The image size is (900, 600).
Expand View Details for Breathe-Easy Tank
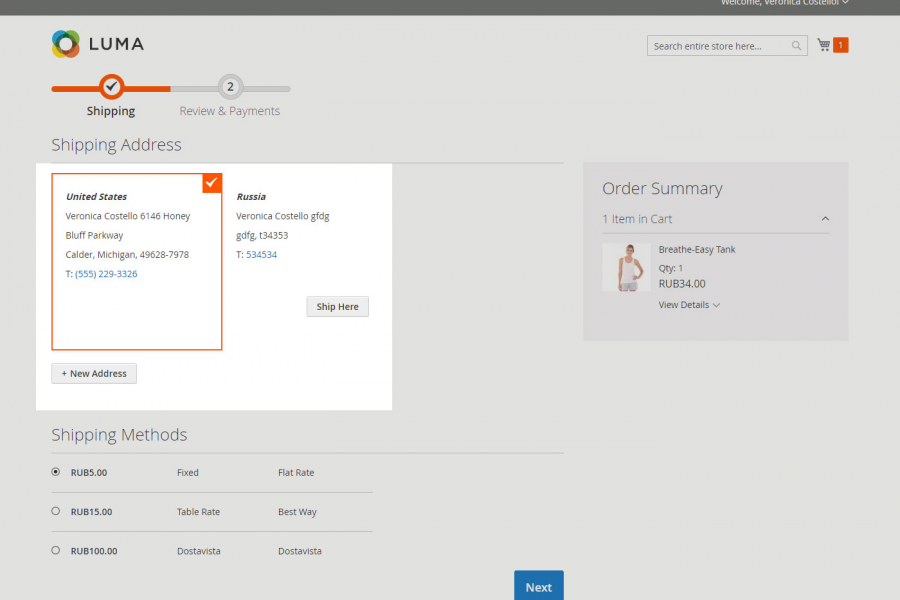pyautogui.click(x=689, y=305)
